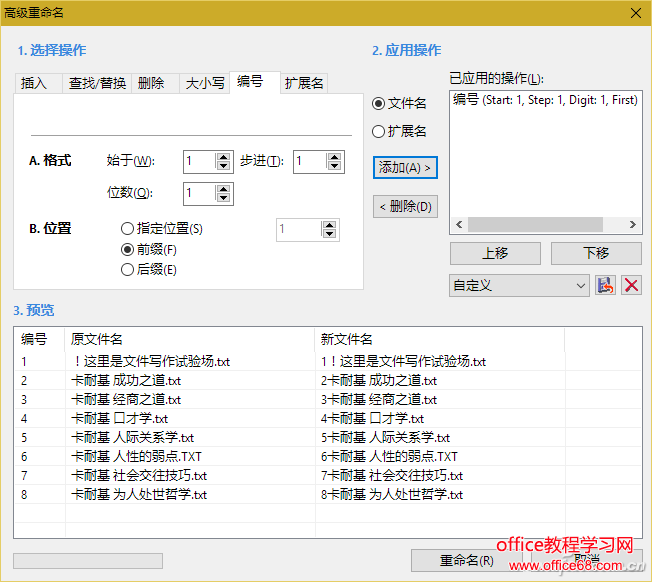Switch to the 扩展名 tab

(x=304, y=83)
